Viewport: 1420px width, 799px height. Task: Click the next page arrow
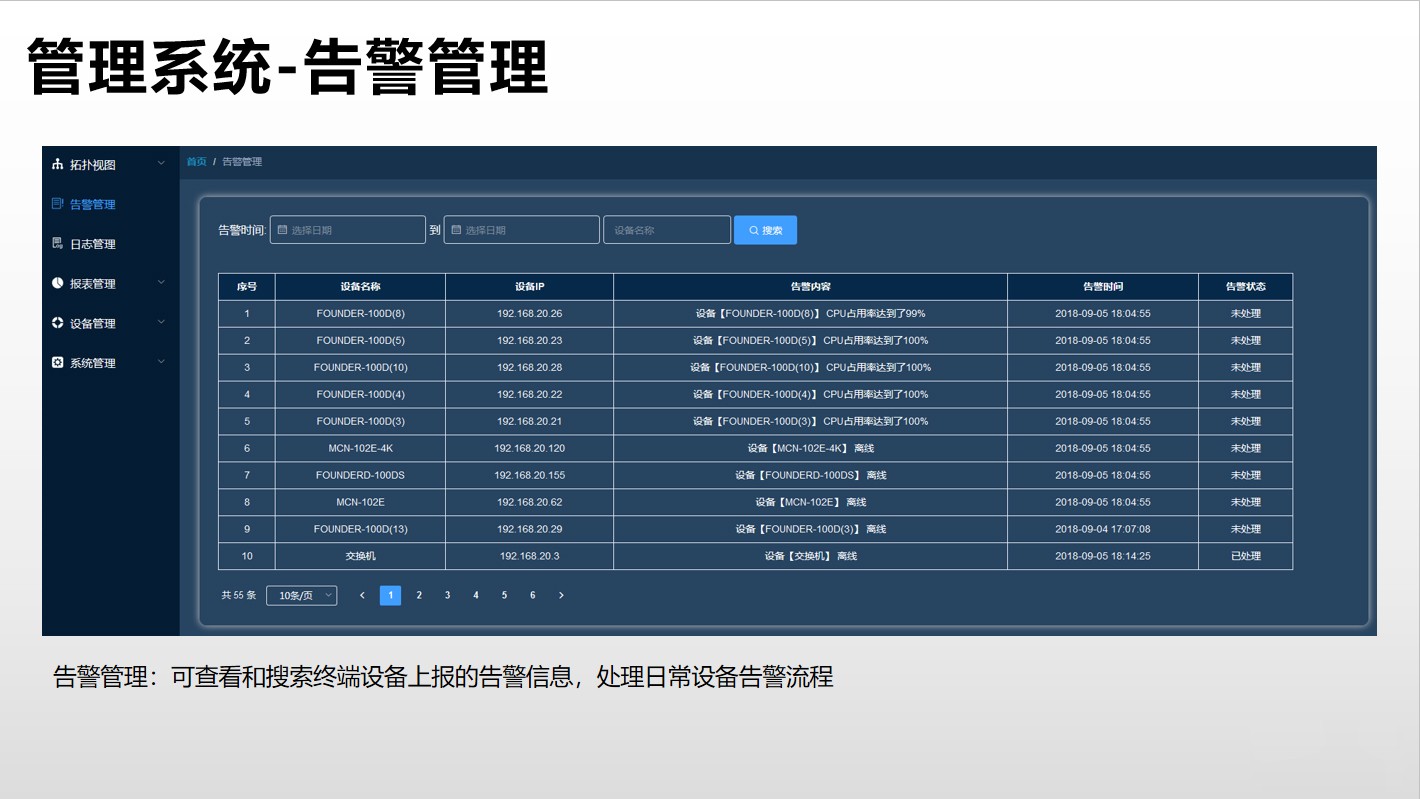[x=561, y=595]
